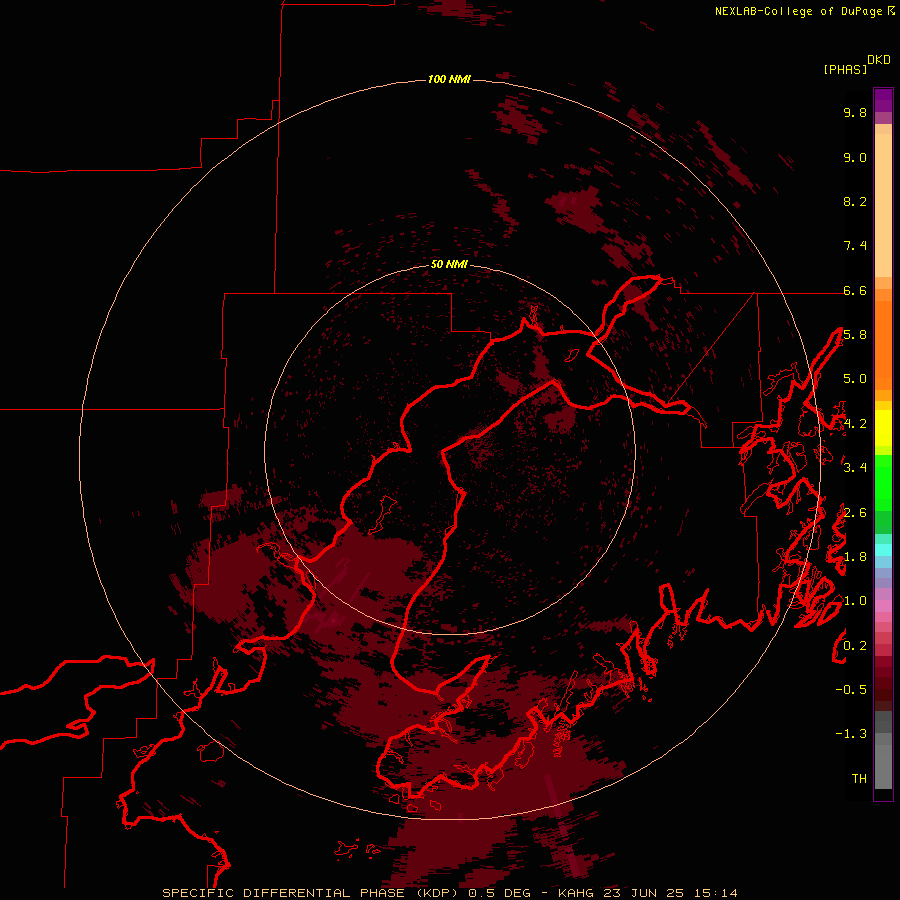Click the 1.0 value on the color scale

click(x=855, y=601)
